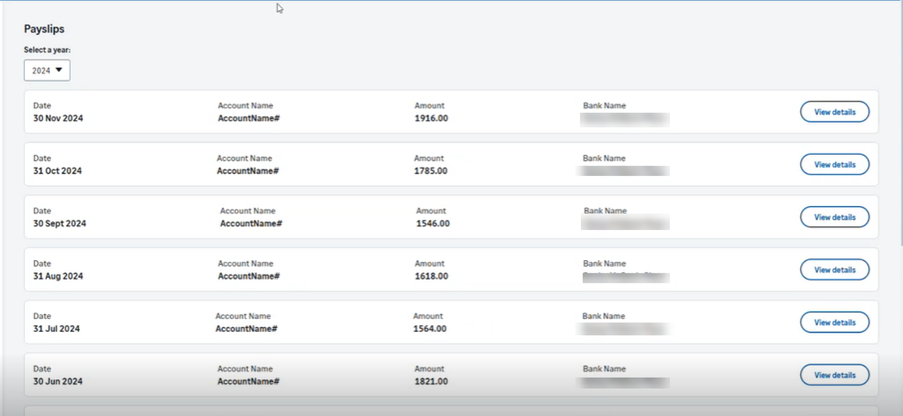Click the 'Select a year' label

click(47, 50)
